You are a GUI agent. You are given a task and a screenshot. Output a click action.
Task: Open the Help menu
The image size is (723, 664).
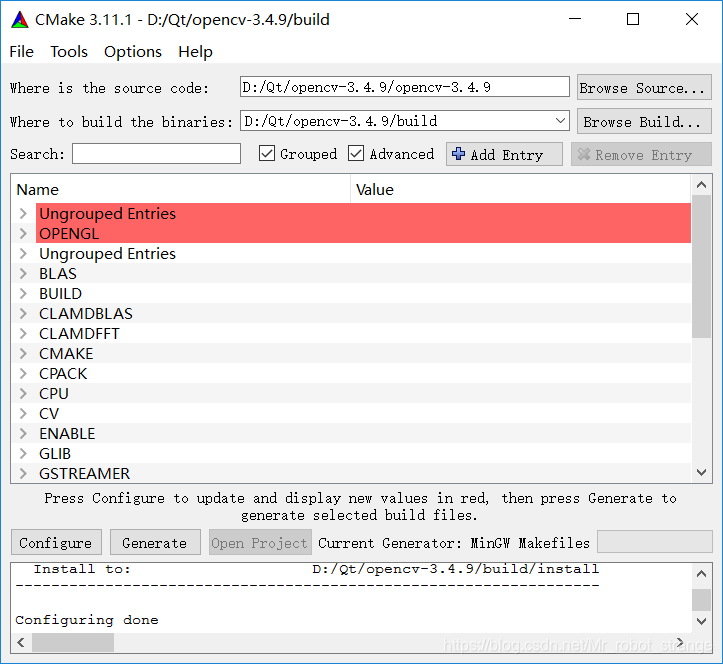[196, 52]
